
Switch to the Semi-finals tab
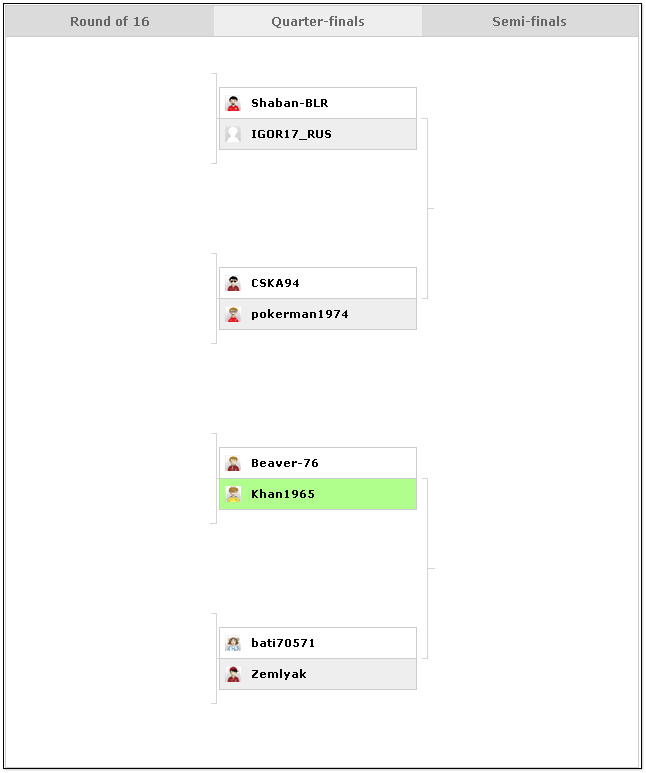[x=530, y=21]
